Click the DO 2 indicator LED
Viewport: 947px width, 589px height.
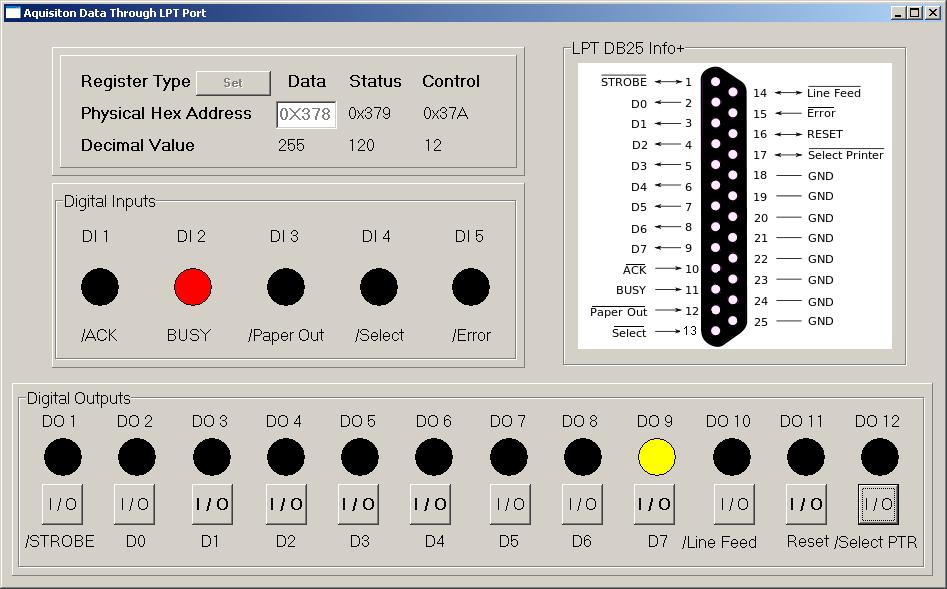pos(137,457)
